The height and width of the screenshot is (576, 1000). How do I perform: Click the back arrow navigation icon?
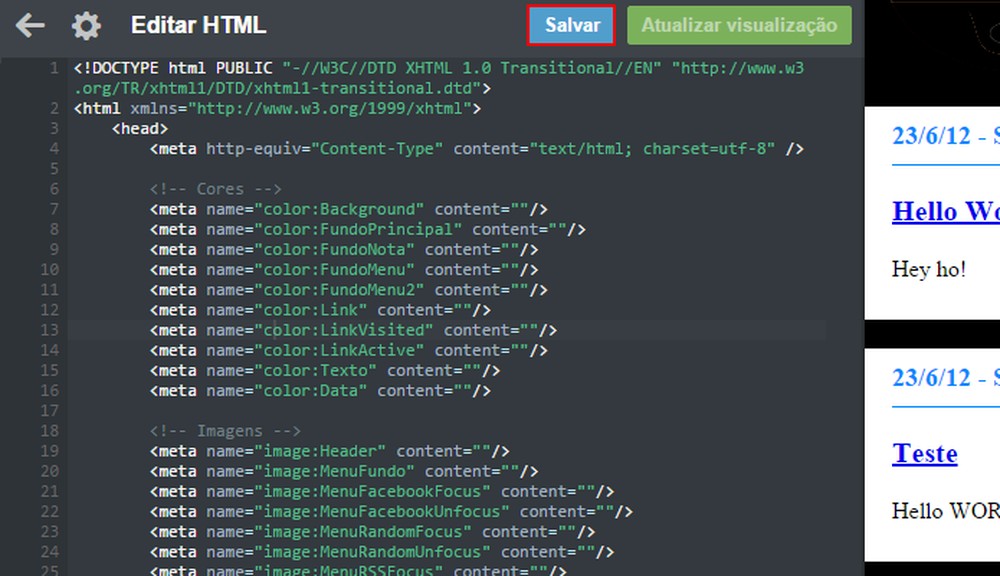coord(29,25)
